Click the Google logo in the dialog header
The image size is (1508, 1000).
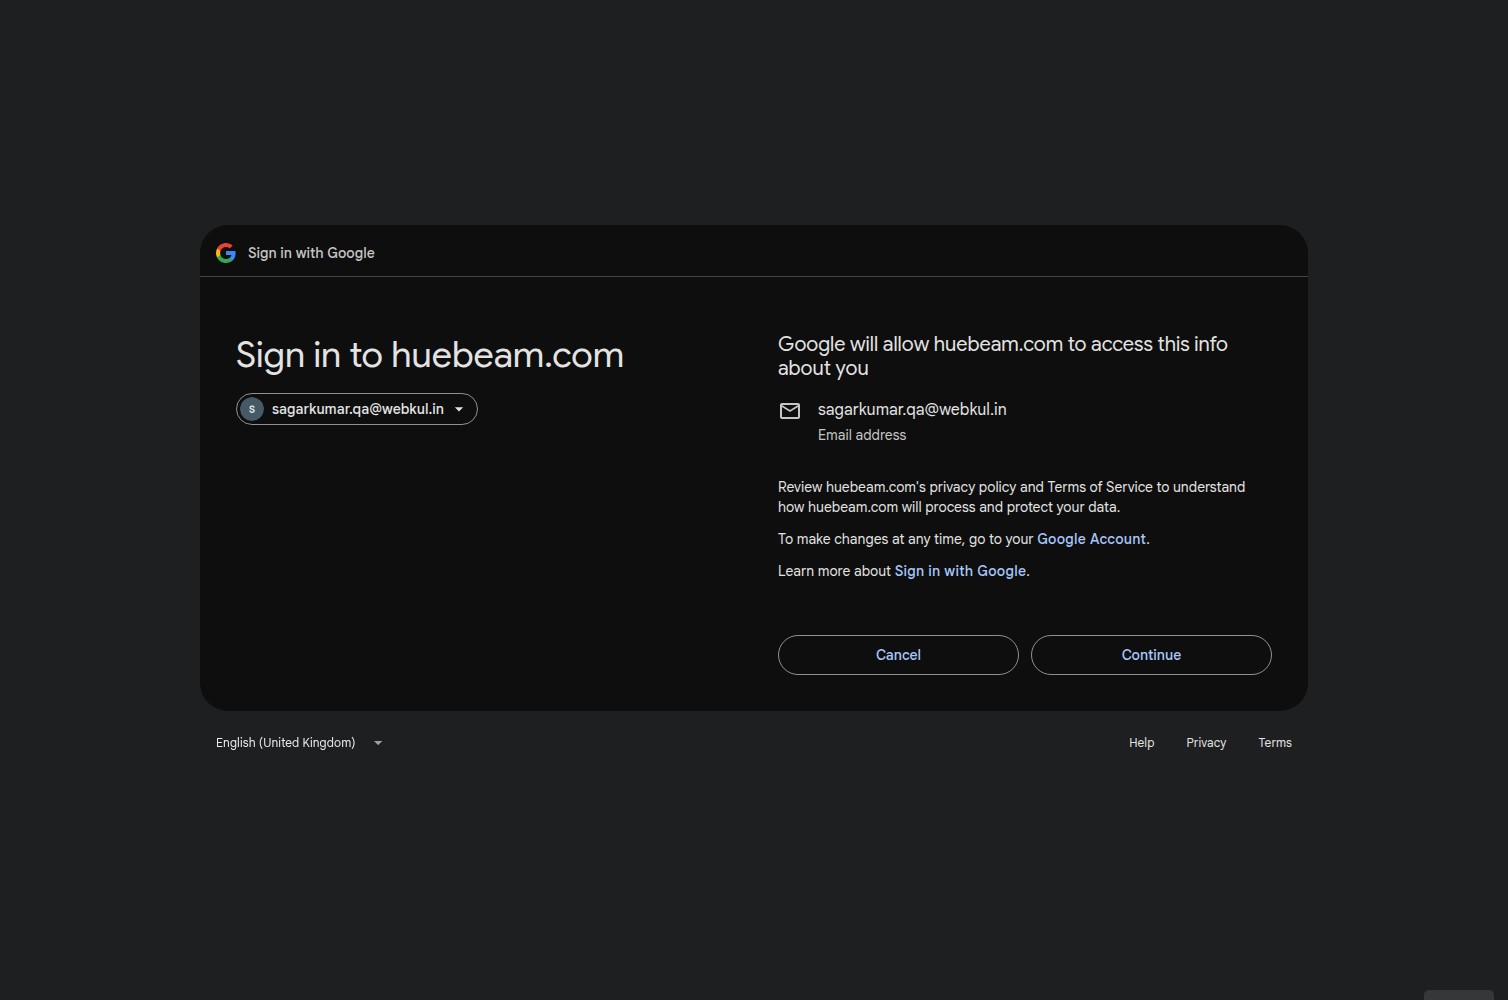[x=226, y=253]
